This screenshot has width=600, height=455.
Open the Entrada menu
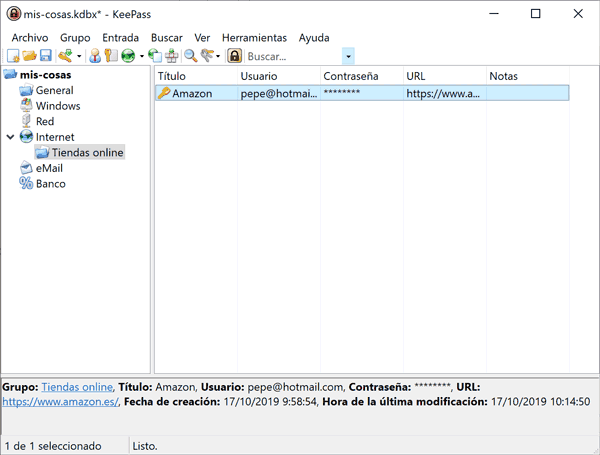coord(120,38)
